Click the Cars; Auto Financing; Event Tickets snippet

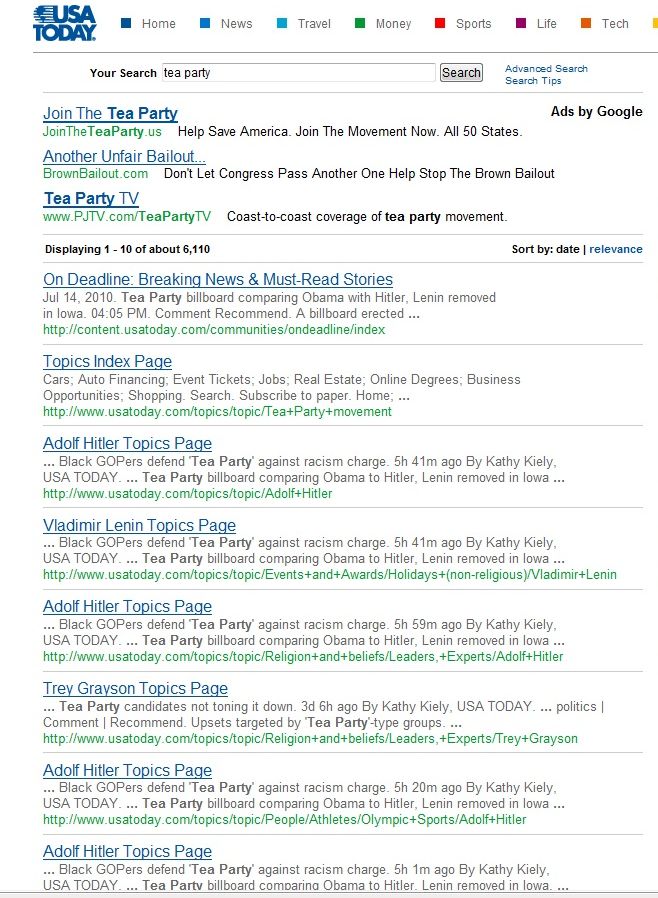282,388
